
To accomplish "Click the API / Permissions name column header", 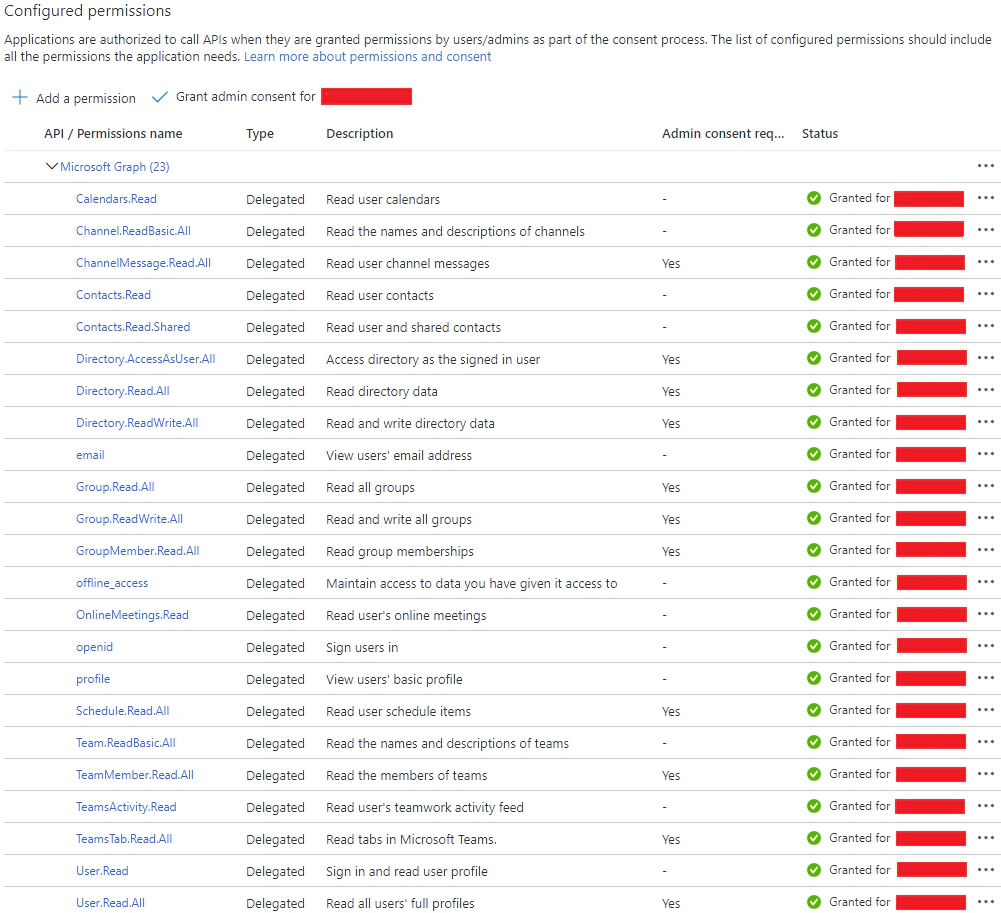I will (113, 133).
